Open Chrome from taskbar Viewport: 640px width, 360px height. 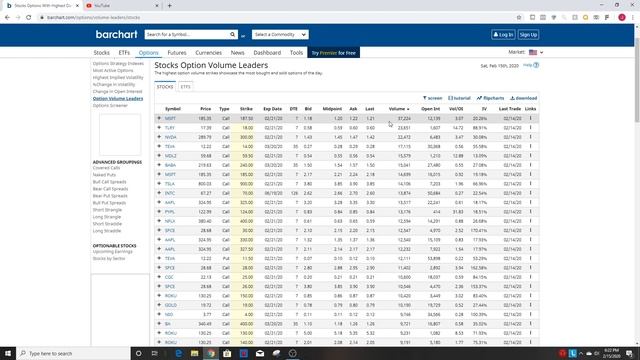(x=211, y=353)
